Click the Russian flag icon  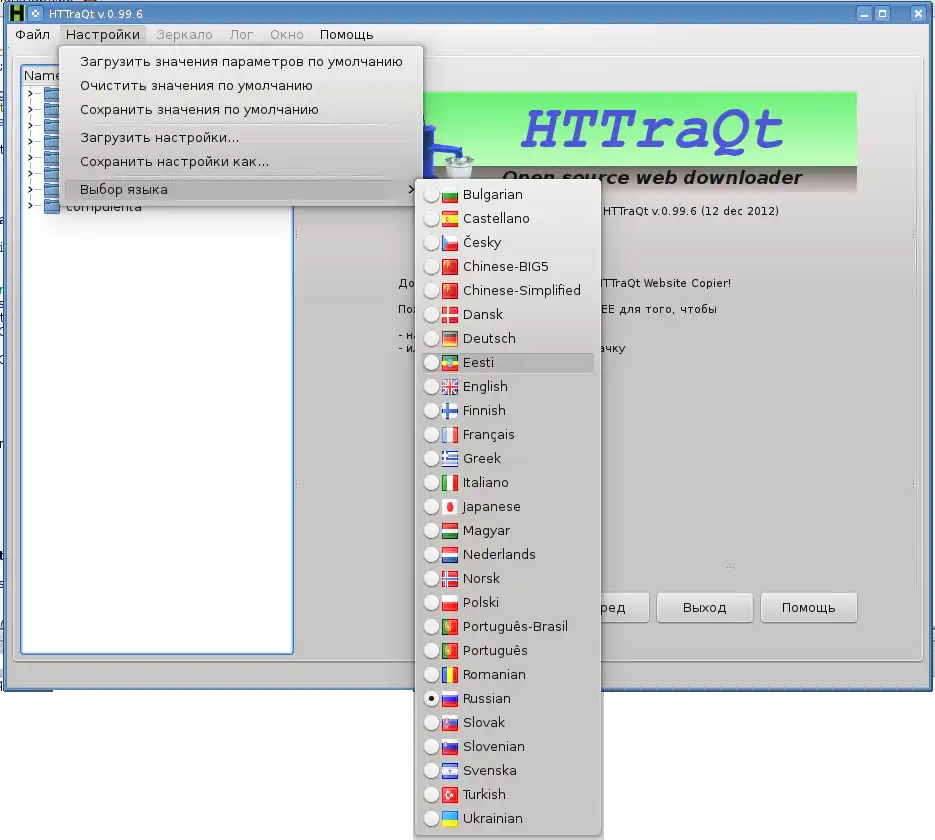450,699
